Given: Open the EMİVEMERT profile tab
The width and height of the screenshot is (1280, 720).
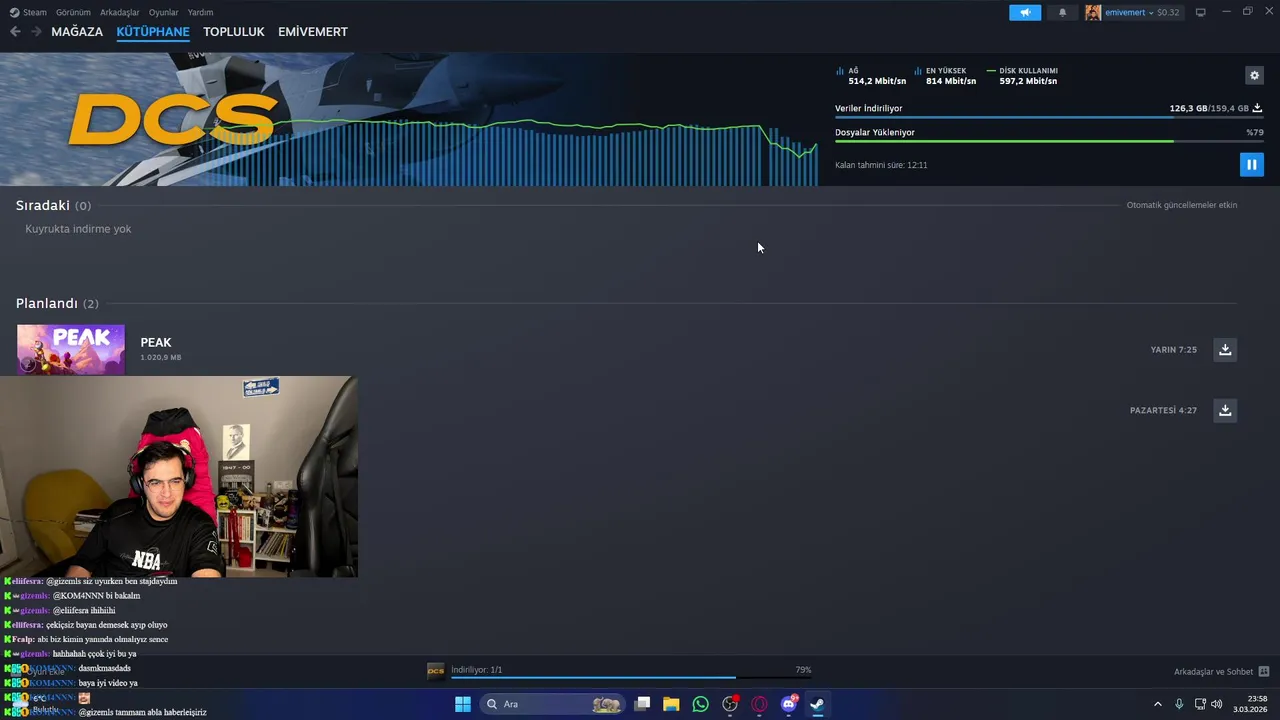Looking at the screenshot, I should (313, 32).
